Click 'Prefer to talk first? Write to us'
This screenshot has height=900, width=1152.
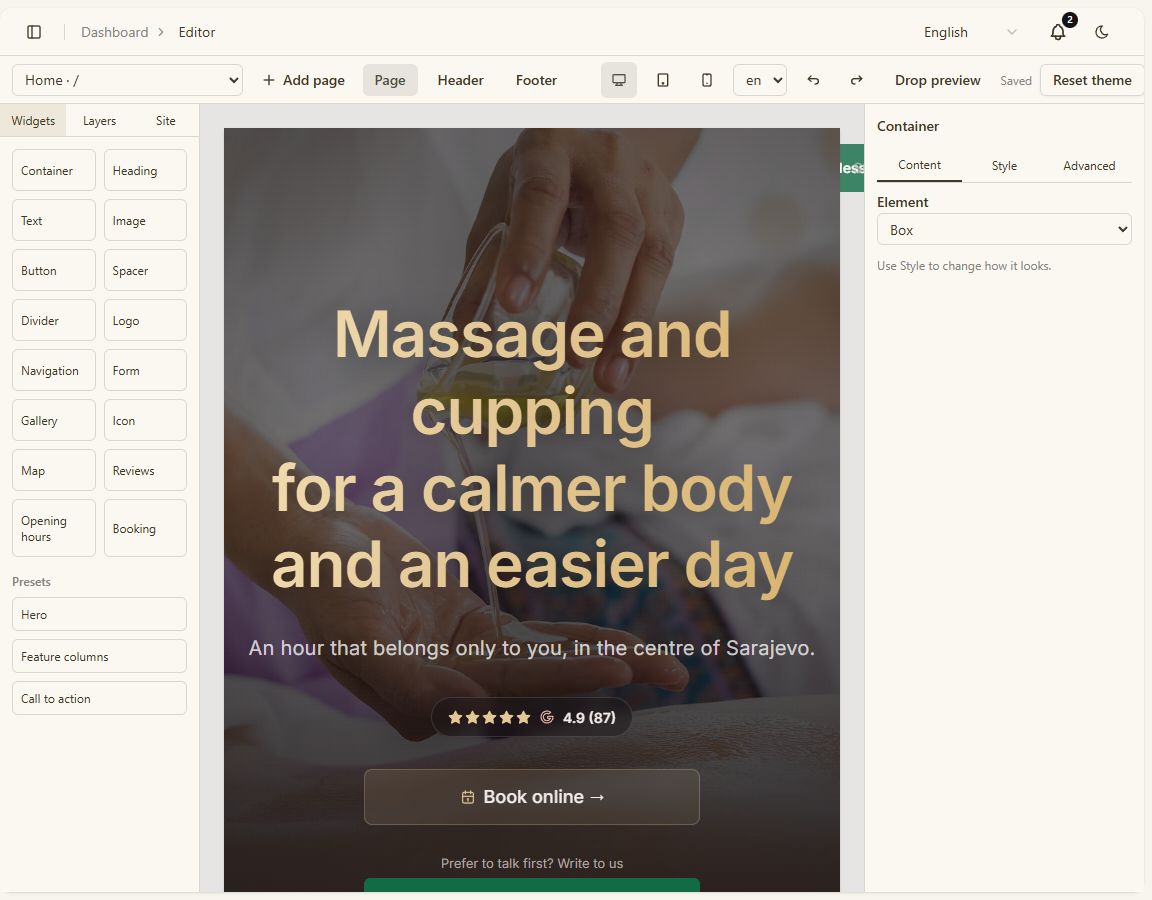tap(532, 863)
